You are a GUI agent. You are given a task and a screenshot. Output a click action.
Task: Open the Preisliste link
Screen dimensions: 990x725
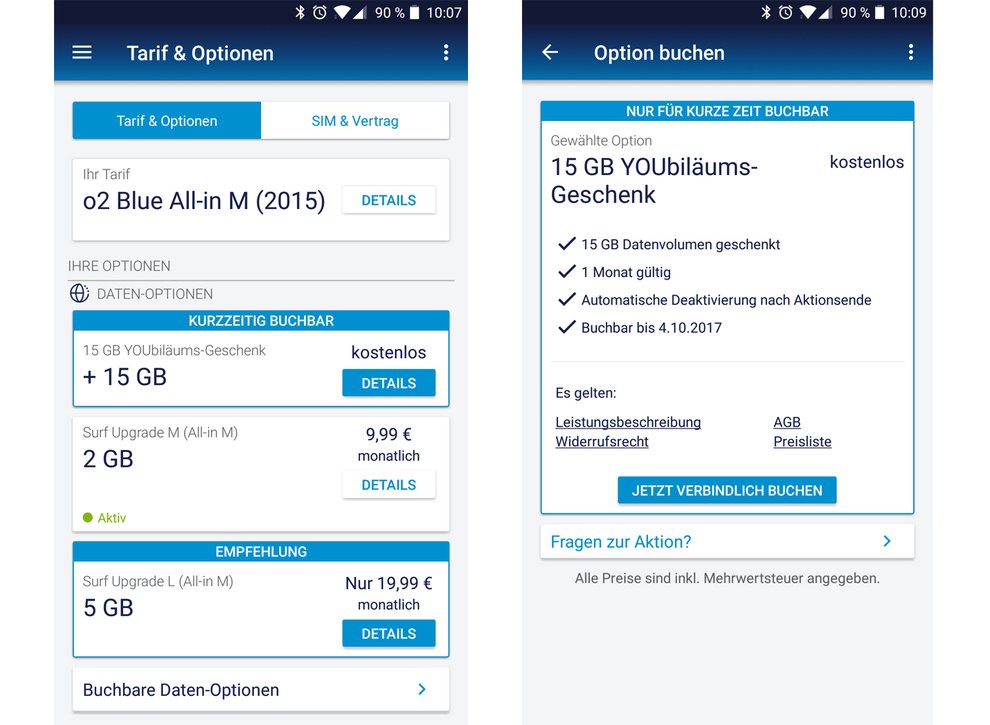point(802,441)
